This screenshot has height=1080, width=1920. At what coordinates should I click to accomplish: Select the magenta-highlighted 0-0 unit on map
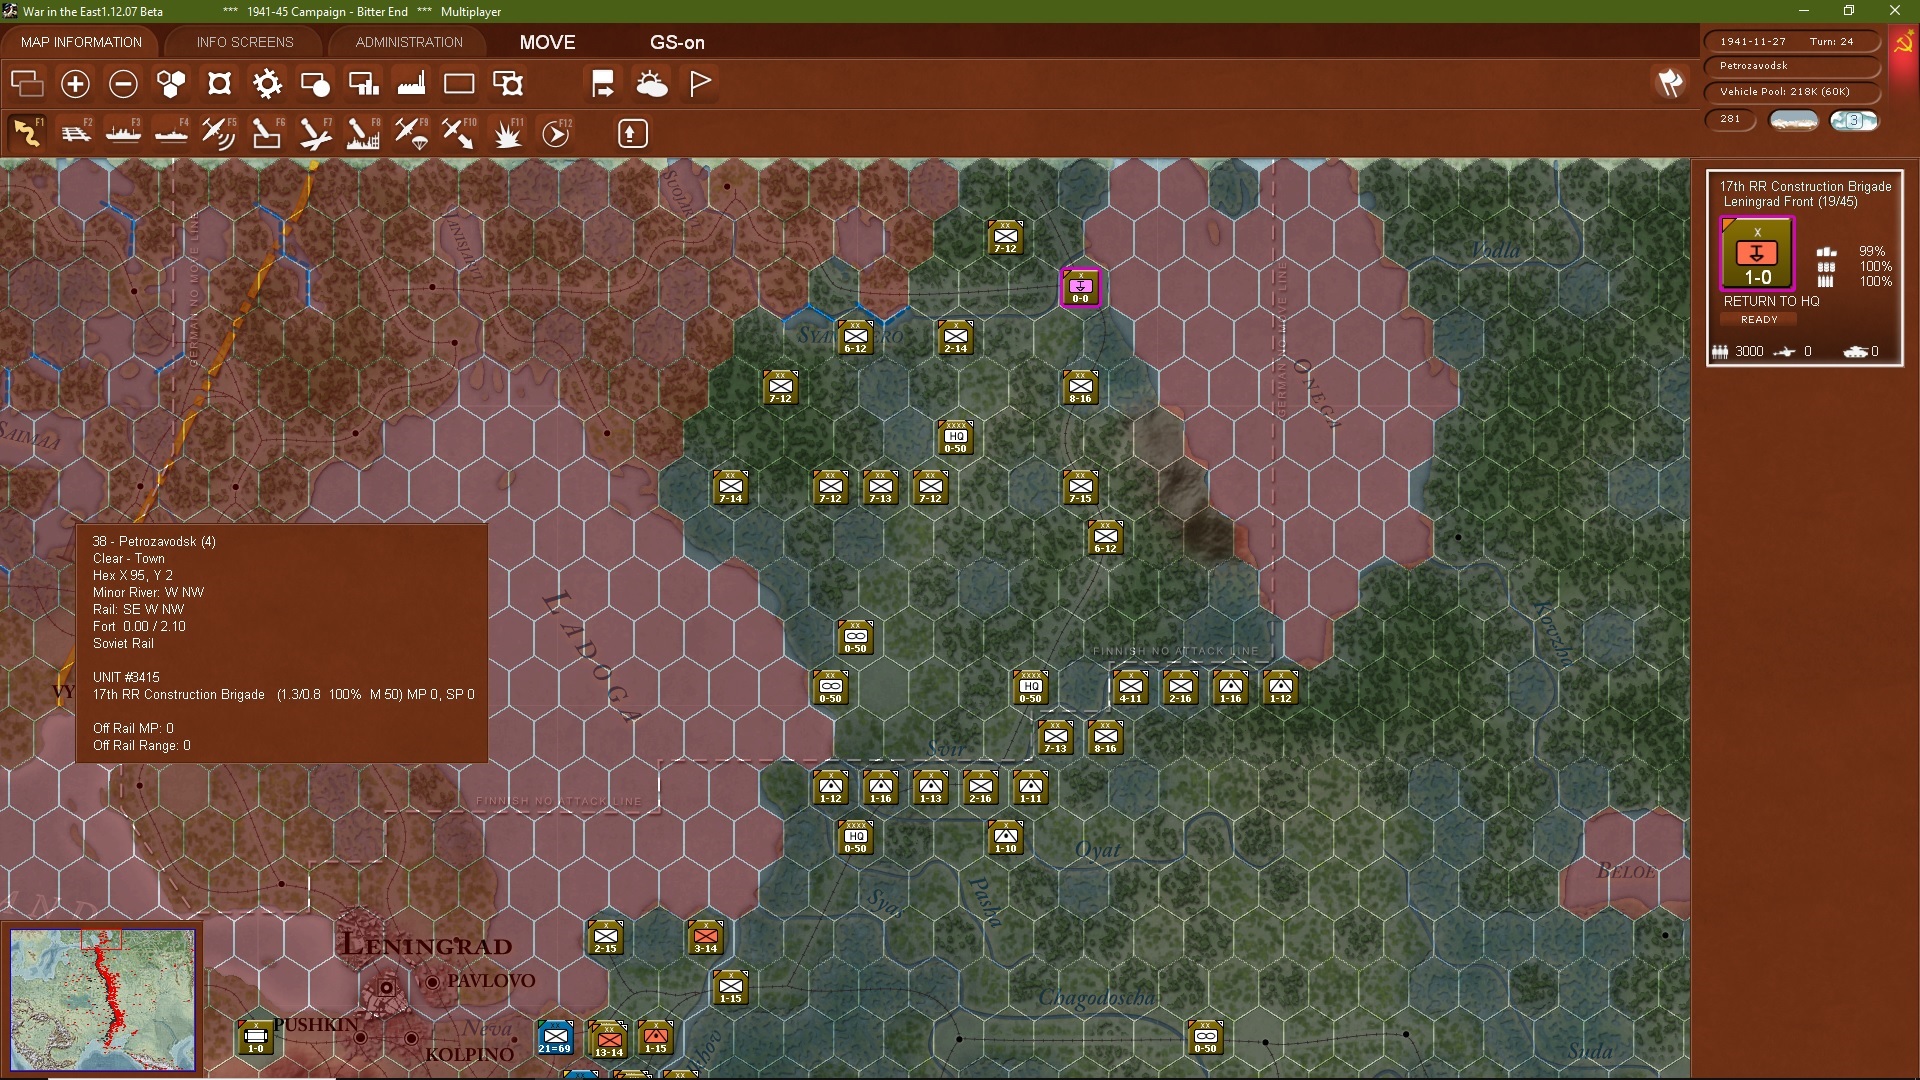tap(1080, 287)
